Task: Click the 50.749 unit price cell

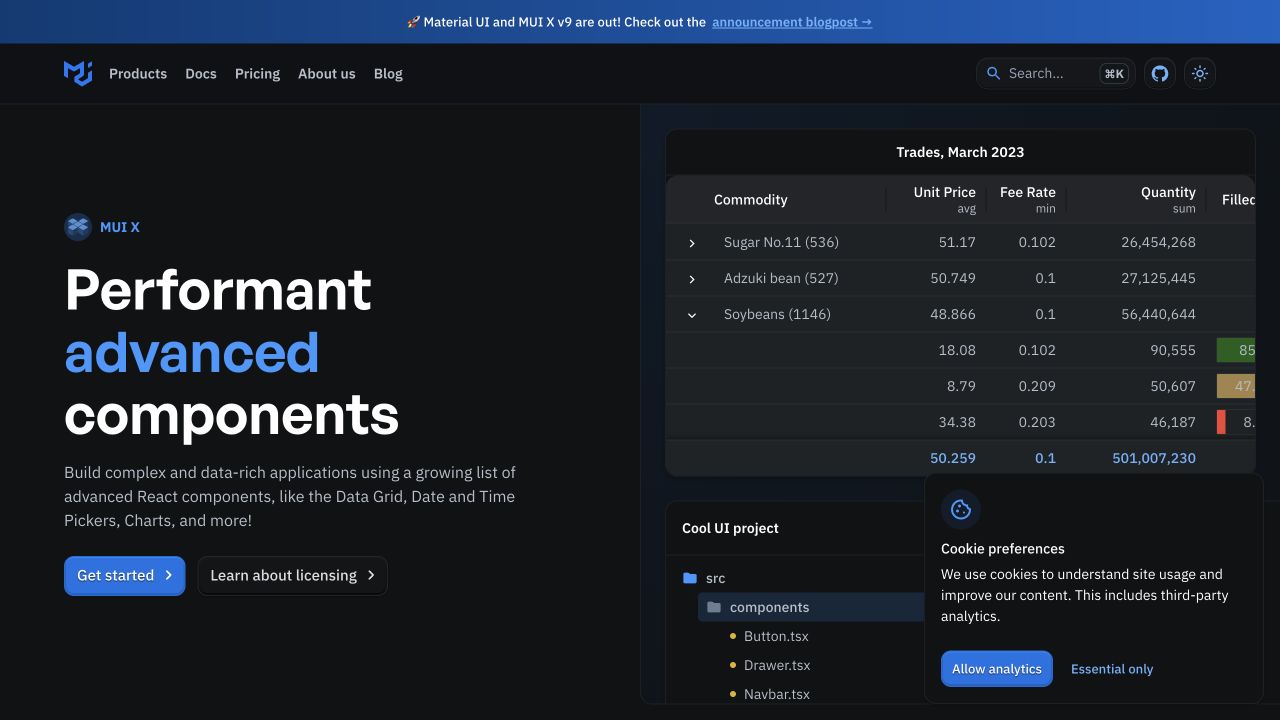Action: (953, 278)
